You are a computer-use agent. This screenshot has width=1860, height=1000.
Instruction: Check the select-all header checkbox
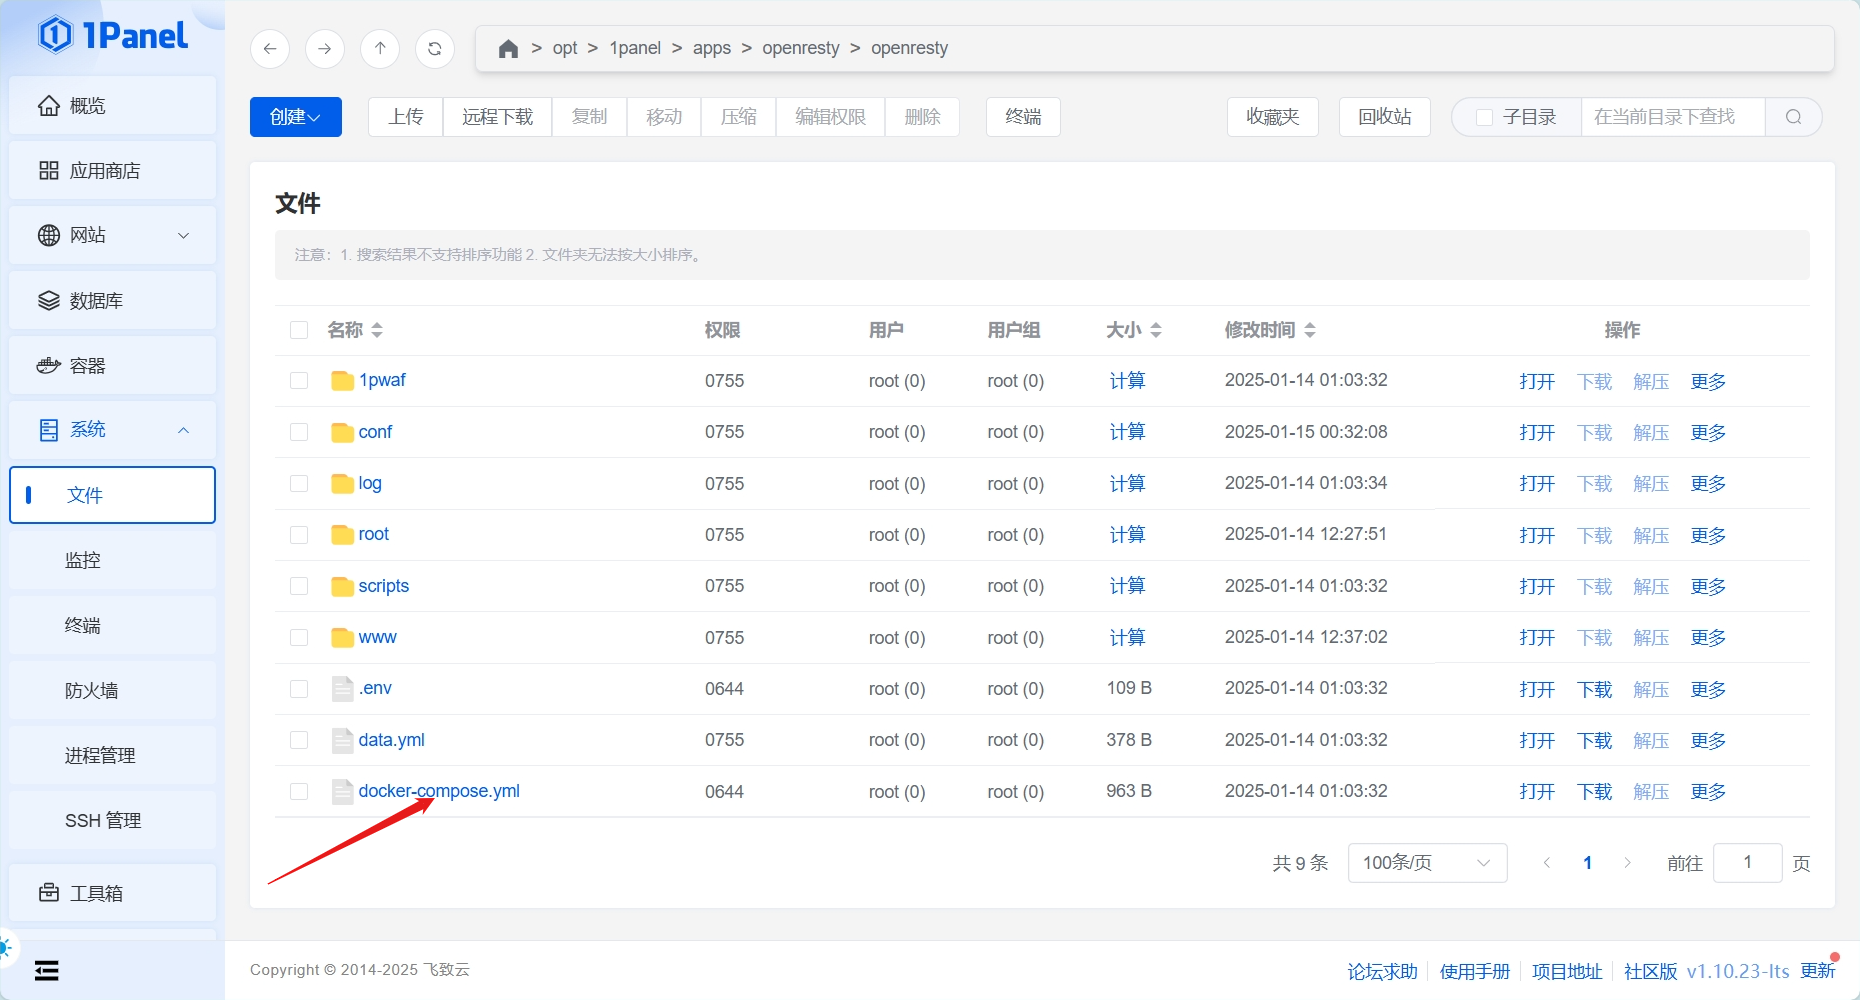coord(299,330)
